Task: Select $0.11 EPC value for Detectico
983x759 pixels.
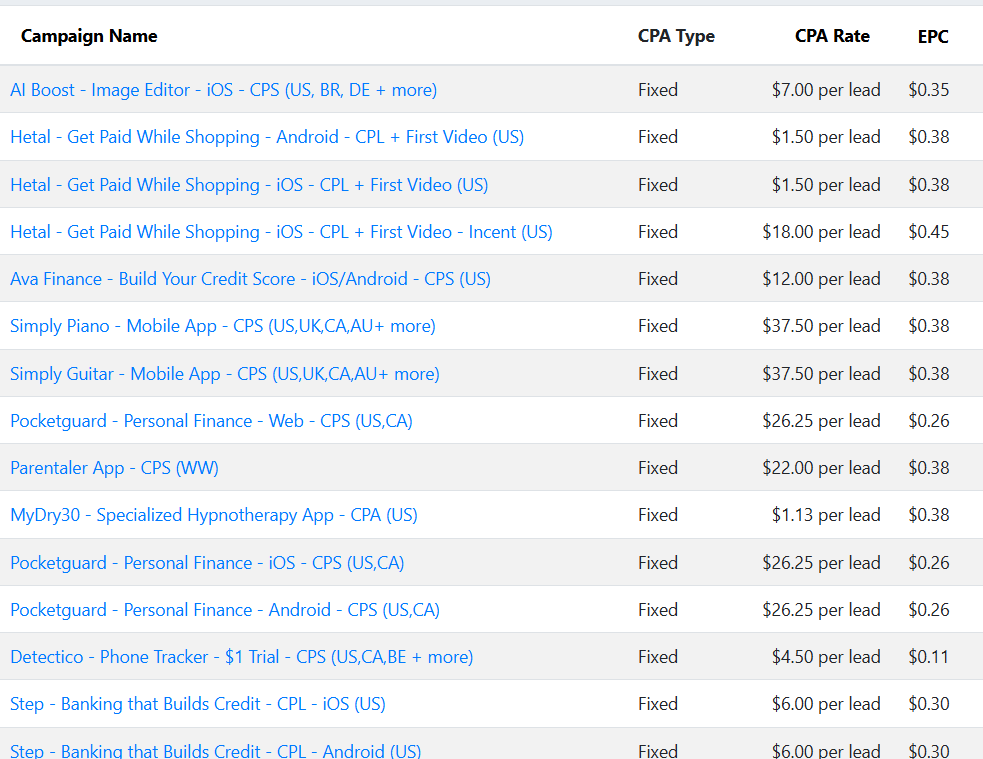Action: 928,657
